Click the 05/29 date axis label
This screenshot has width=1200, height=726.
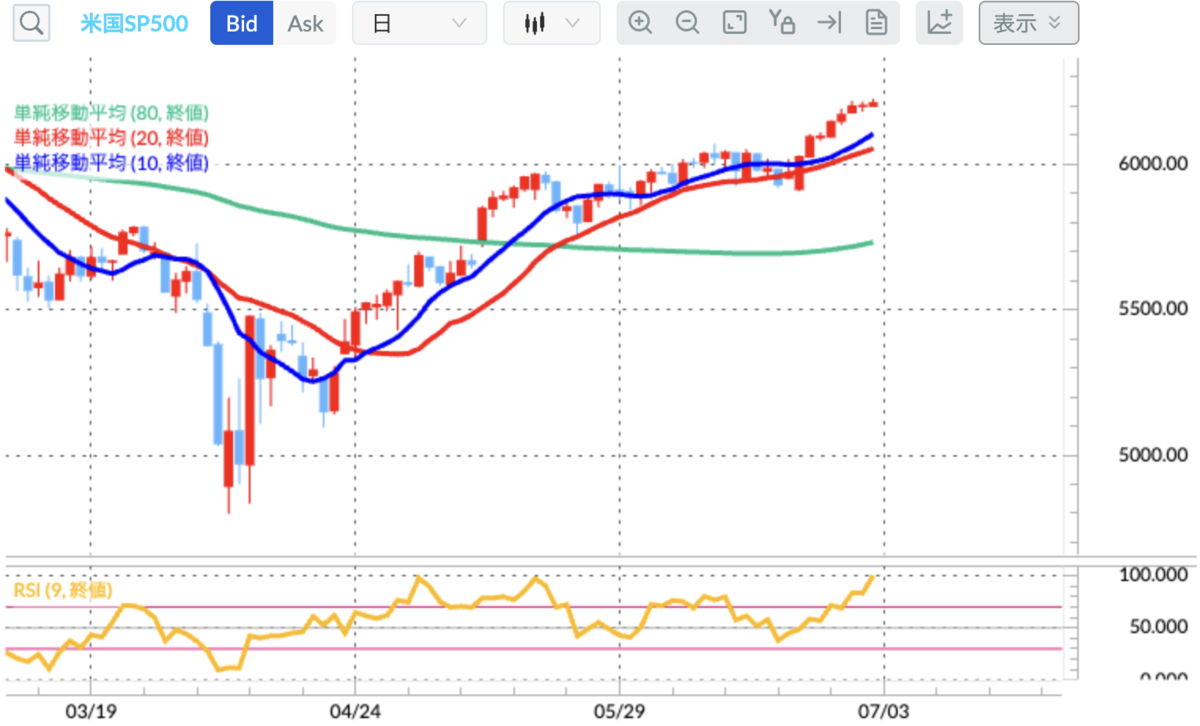tap(619, 711)
